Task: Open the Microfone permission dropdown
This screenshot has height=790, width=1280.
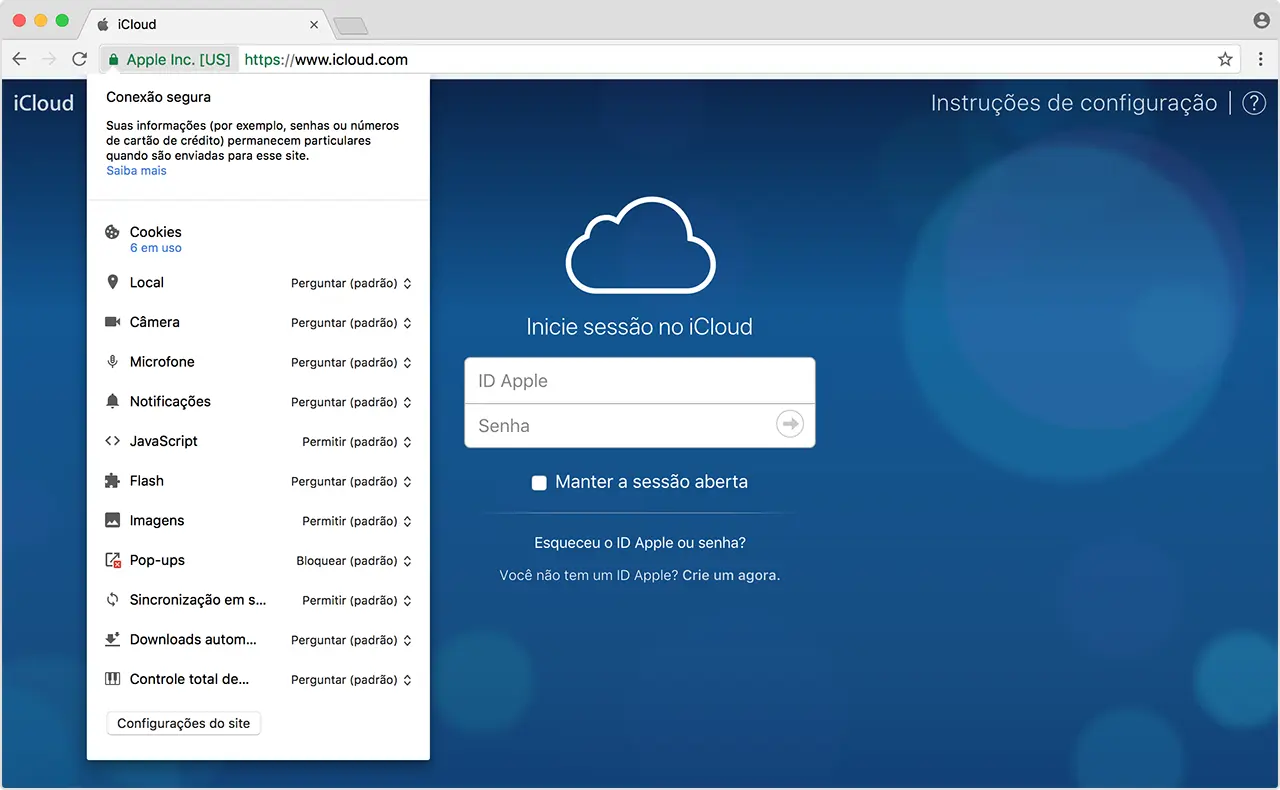Action: [351, 363]
